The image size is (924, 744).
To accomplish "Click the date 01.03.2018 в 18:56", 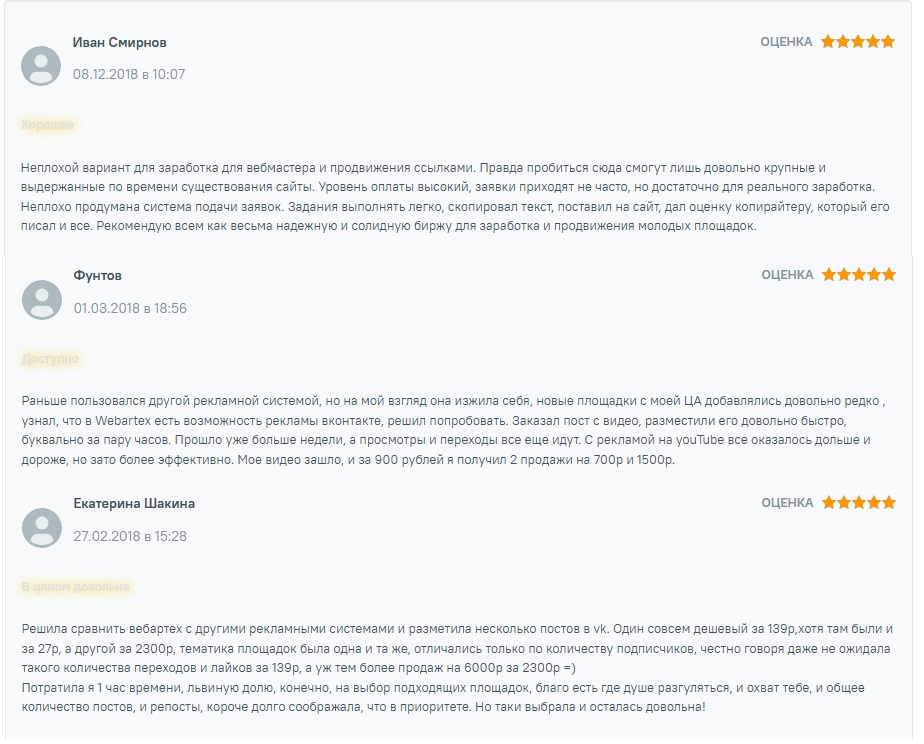I will [x=130, y=308].
